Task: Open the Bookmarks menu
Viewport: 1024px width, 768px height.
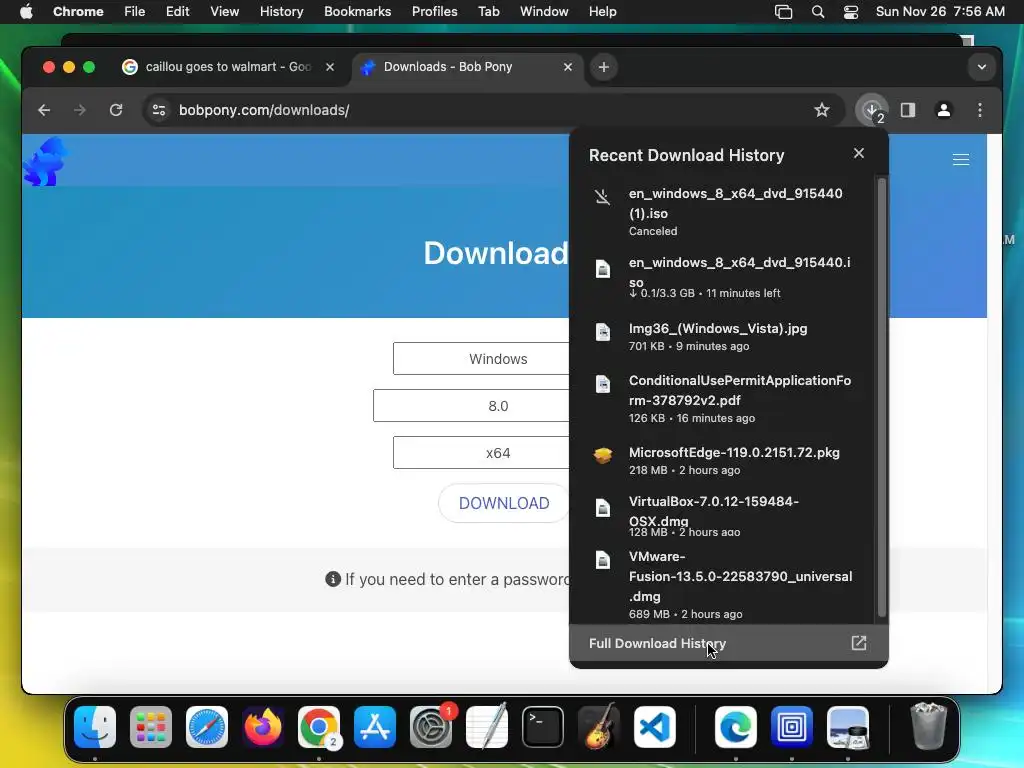Action: 357,12
